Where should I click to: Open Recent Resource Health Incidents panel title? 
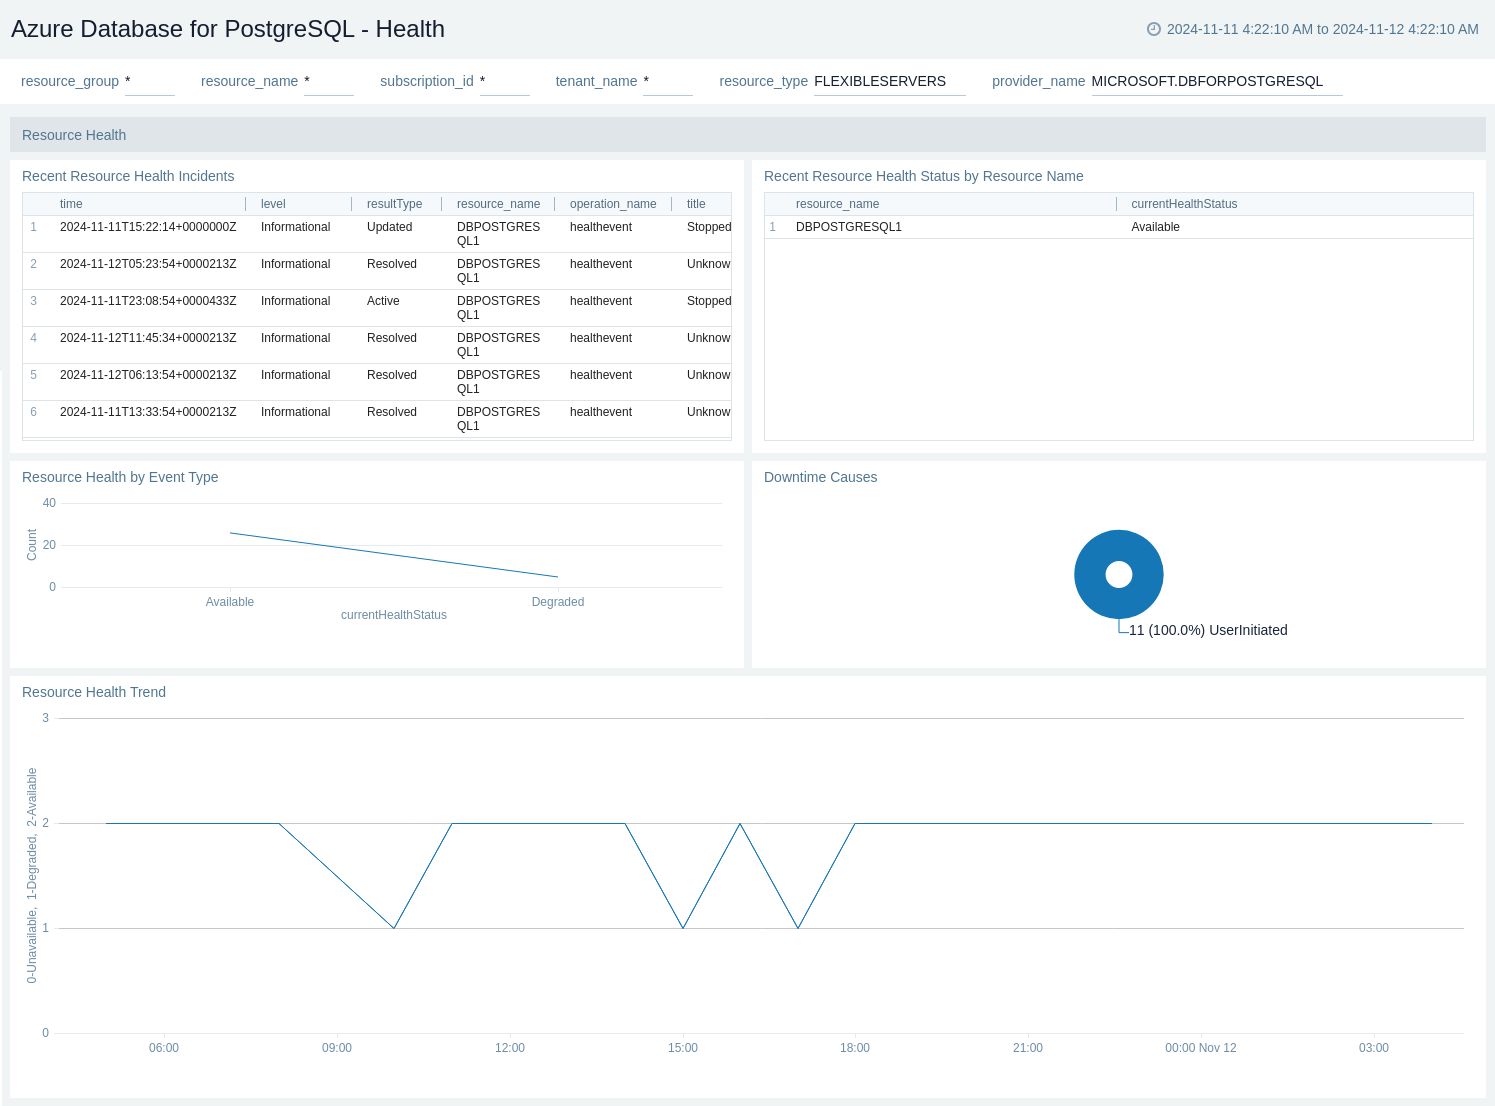128,176
